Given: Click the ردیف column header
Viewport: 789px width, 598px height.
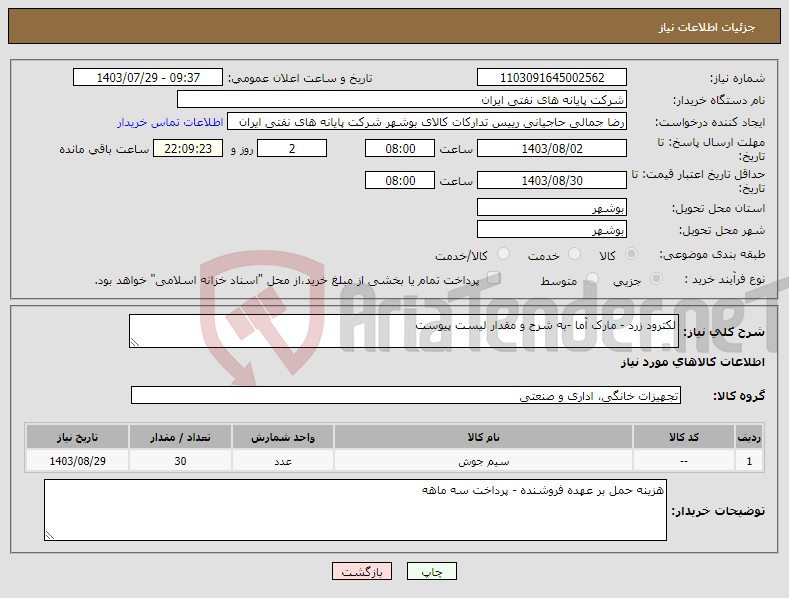Looking at the screenshot, I should (749, 437).
